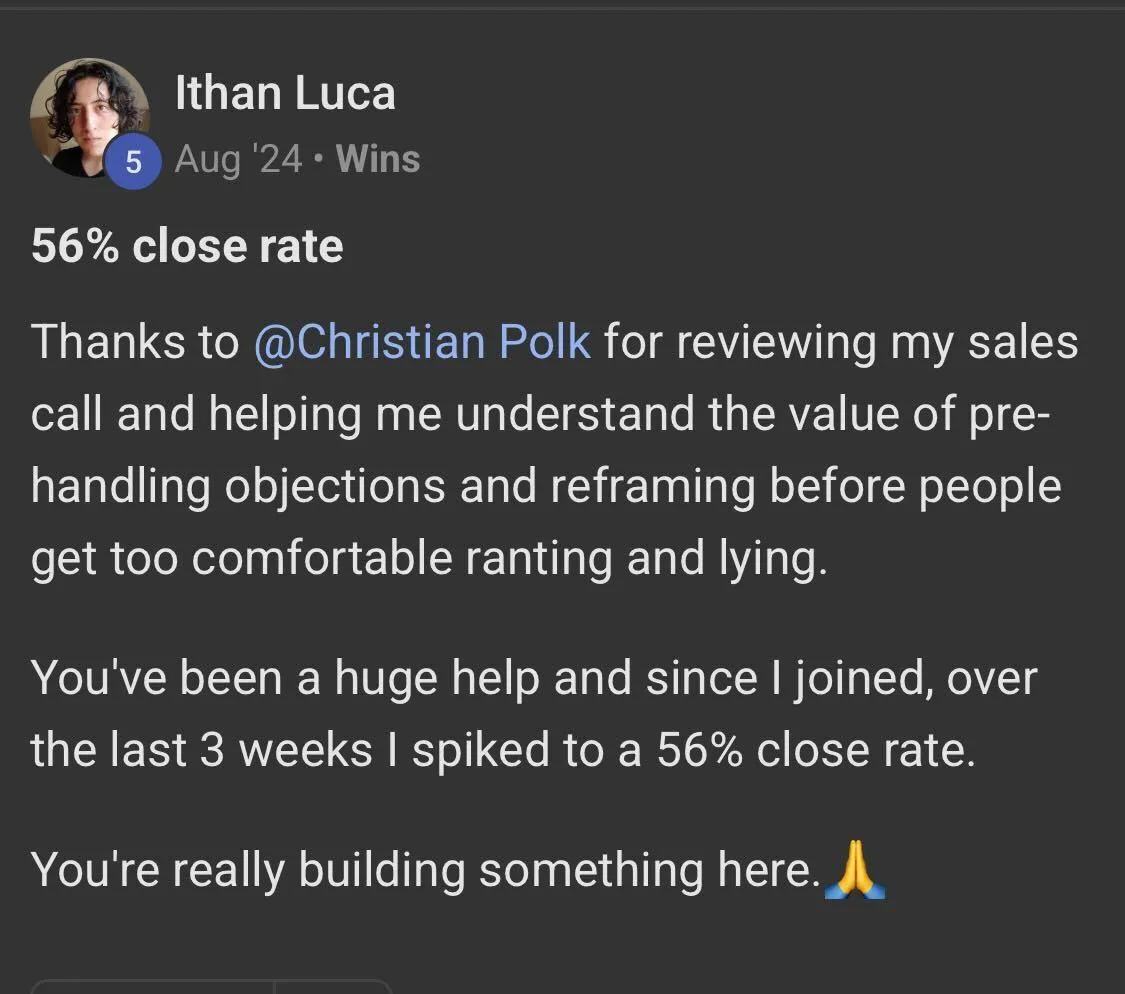This screenshot has height=994, width=1125.
Task: Click the level 5 badge on avatar
Action: click(x=133, y=161)
